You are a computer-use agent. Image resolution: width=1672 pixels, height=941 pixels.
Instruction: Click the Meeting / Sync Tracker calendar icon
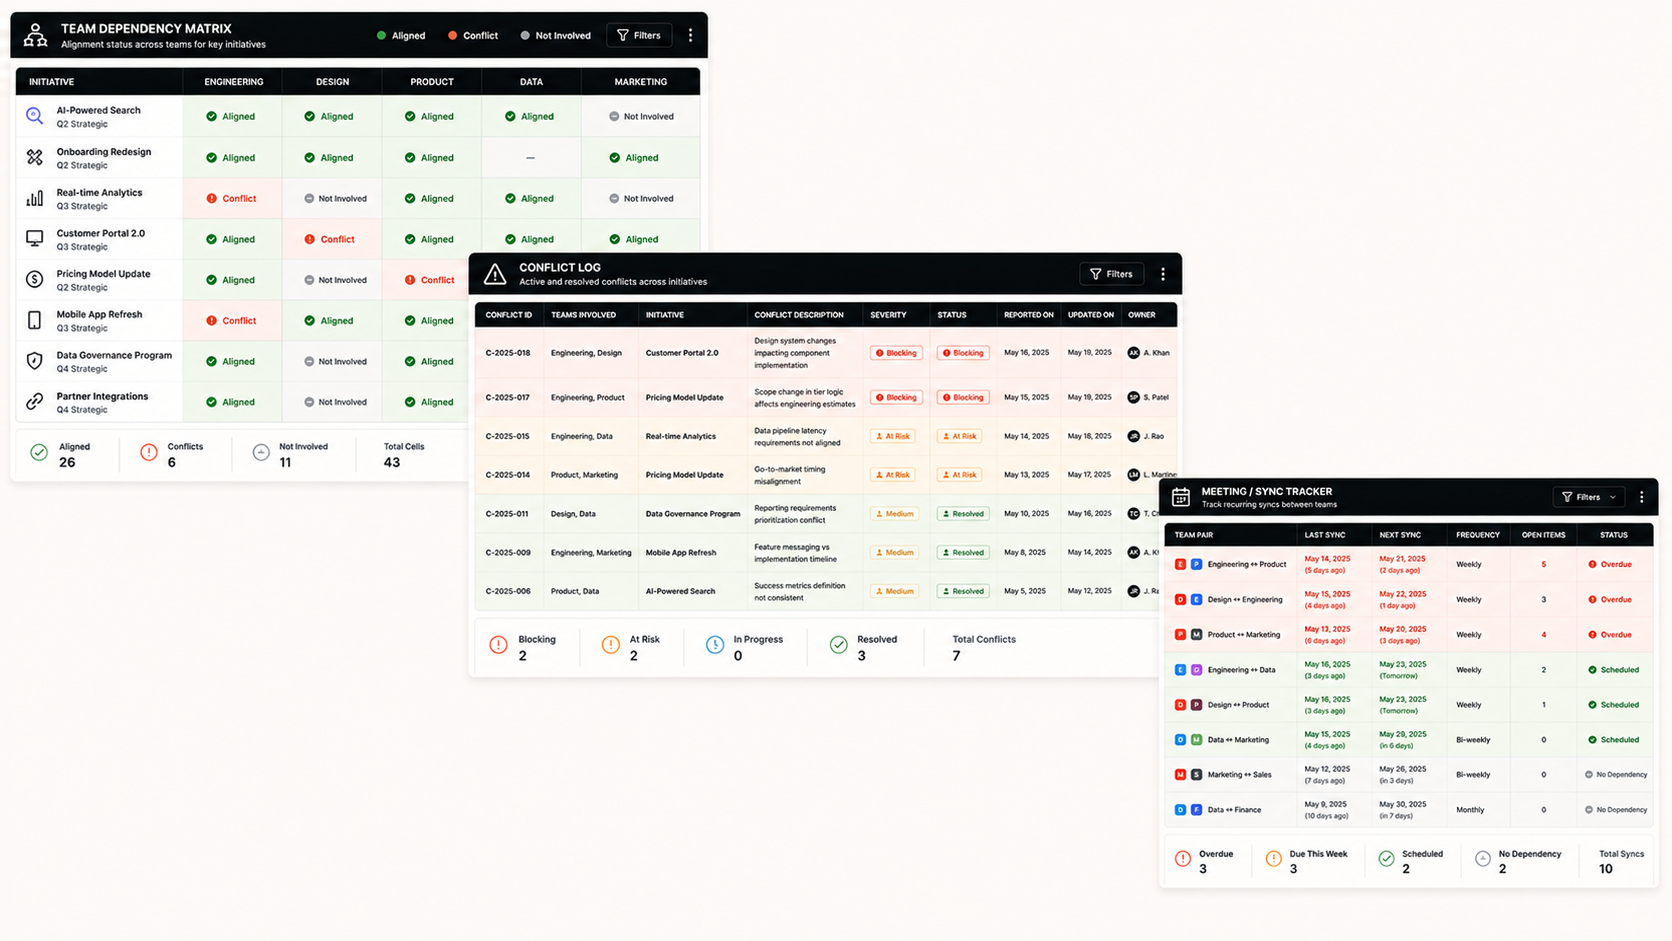click(x=1181, y=497)
